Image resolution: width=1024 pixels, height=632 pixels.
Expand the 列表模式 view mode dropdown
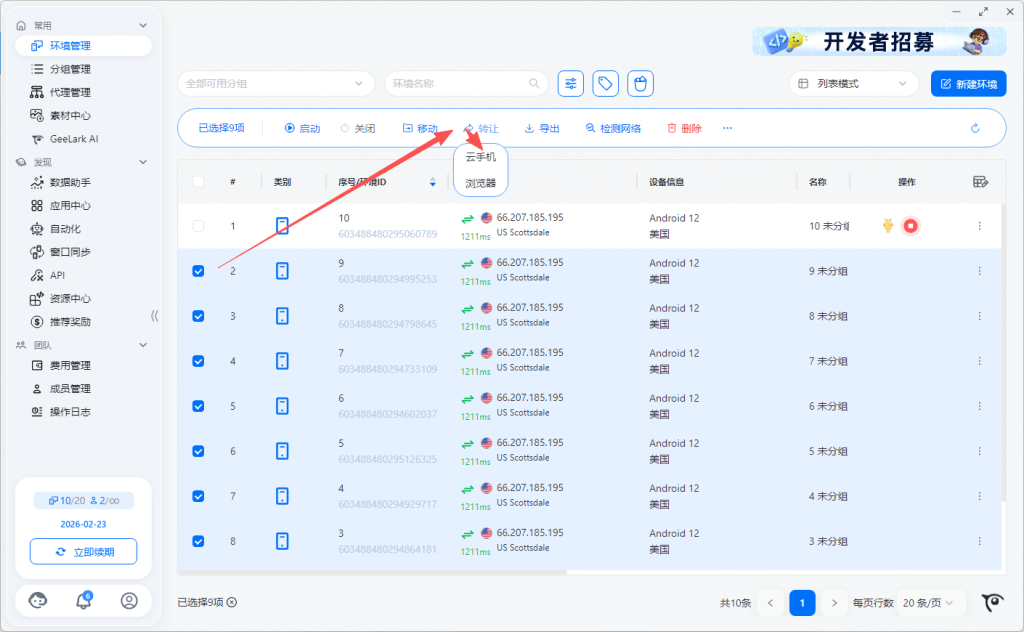click(x=853, y=84)
